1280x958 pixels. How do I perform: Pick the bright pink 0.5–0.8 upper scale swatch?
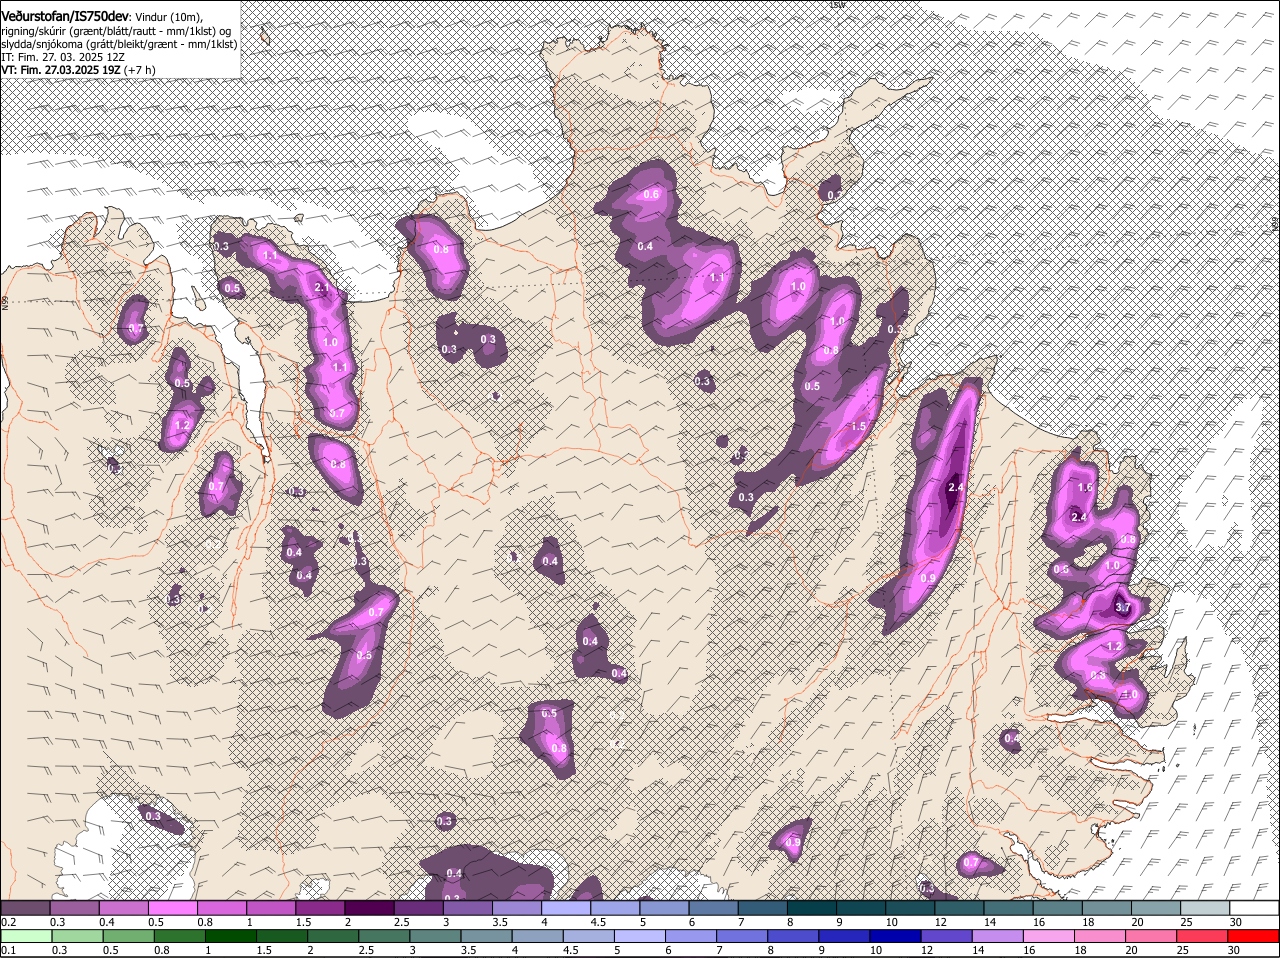[x=172, y=908]
